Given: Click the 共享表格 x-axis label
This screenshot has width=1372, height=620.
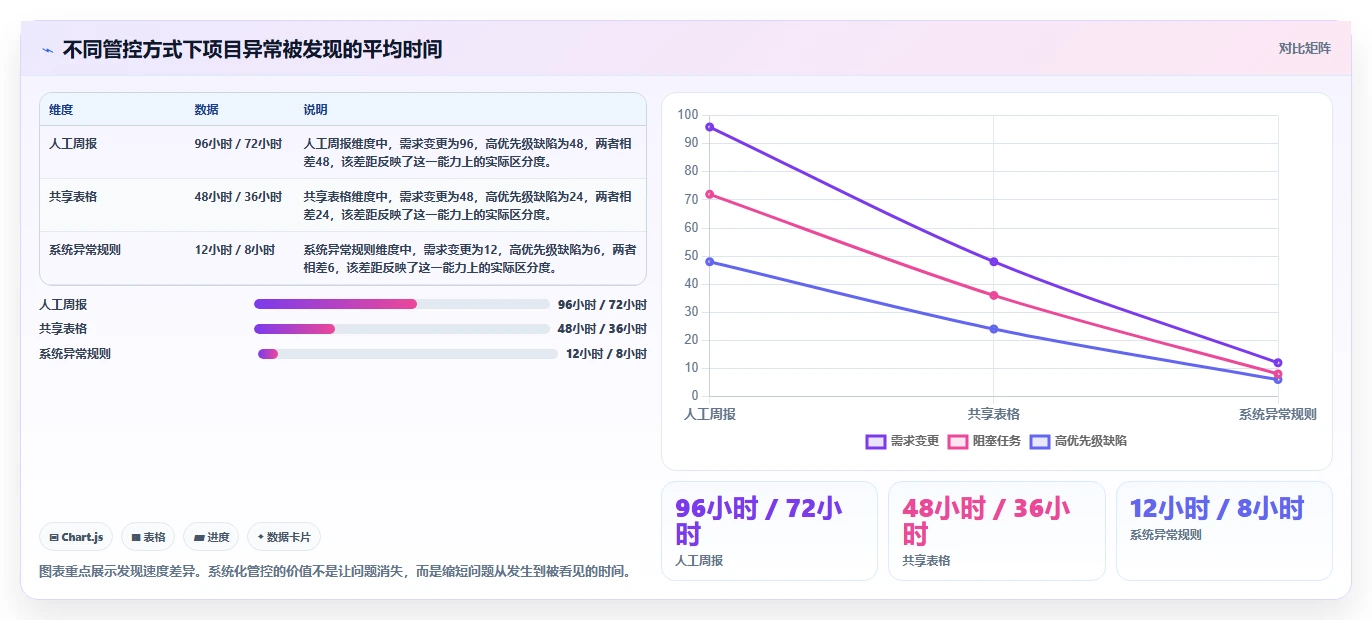Looking at the screenshot, I should pos(994,414).
